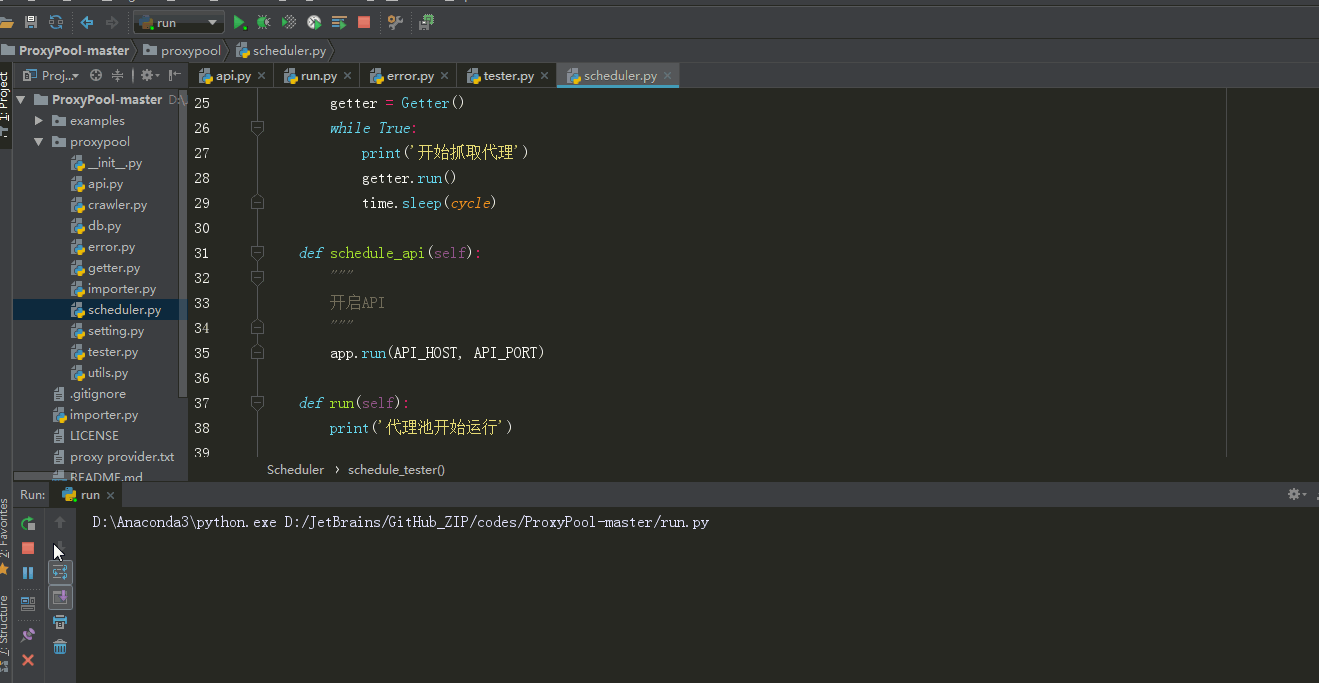Expand the examples folder

pos(39,121)
